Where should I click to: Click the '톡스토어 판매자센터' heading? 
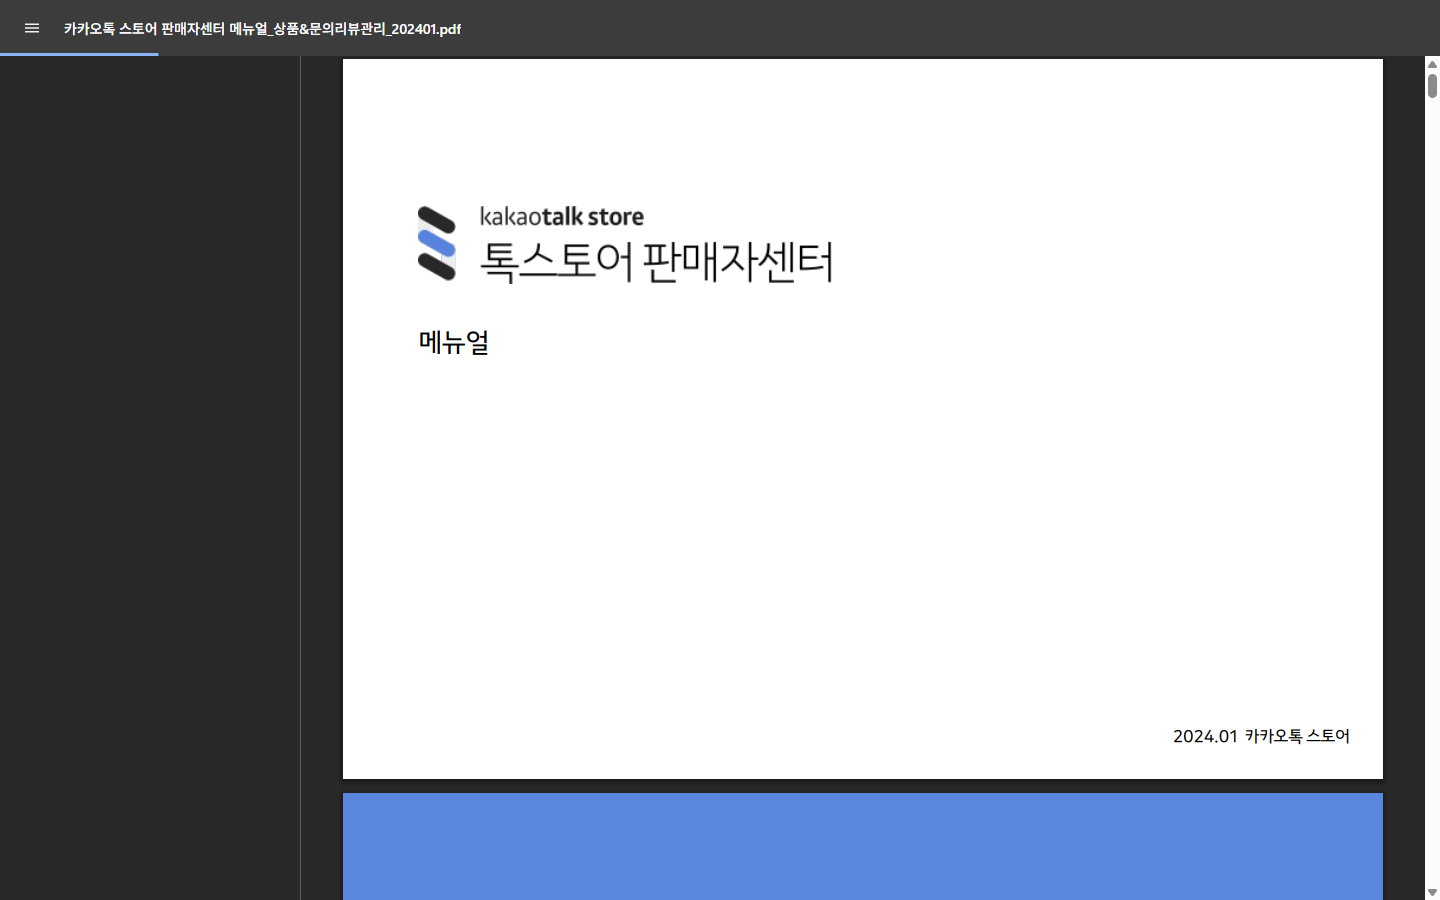[x=656, y=262]
